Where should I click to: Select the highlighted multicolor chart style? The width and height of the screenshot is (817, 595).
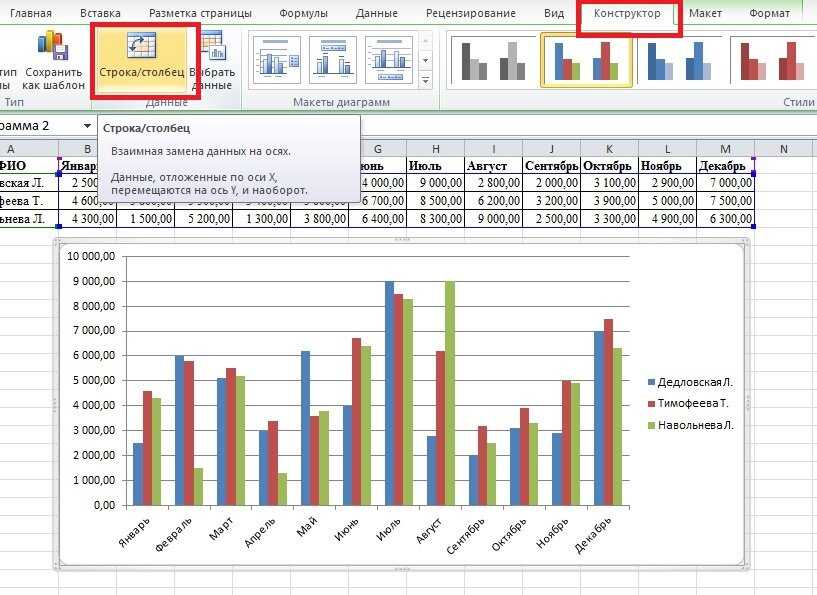[x=586, y=60]
